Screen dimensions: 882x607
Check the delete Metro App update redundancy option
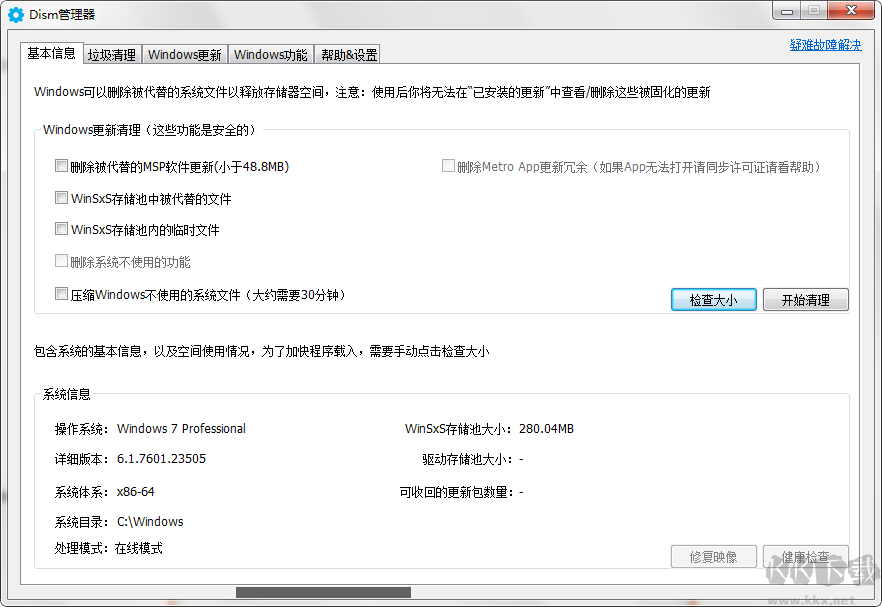coord(448,166)
